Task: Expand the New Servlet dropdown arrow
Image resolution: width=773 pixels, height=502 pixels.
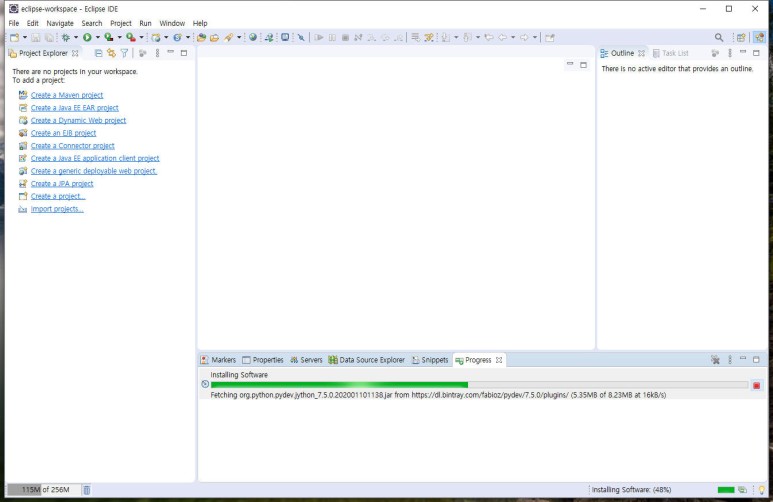Action: pyautogui.click(x=187, y=37)
